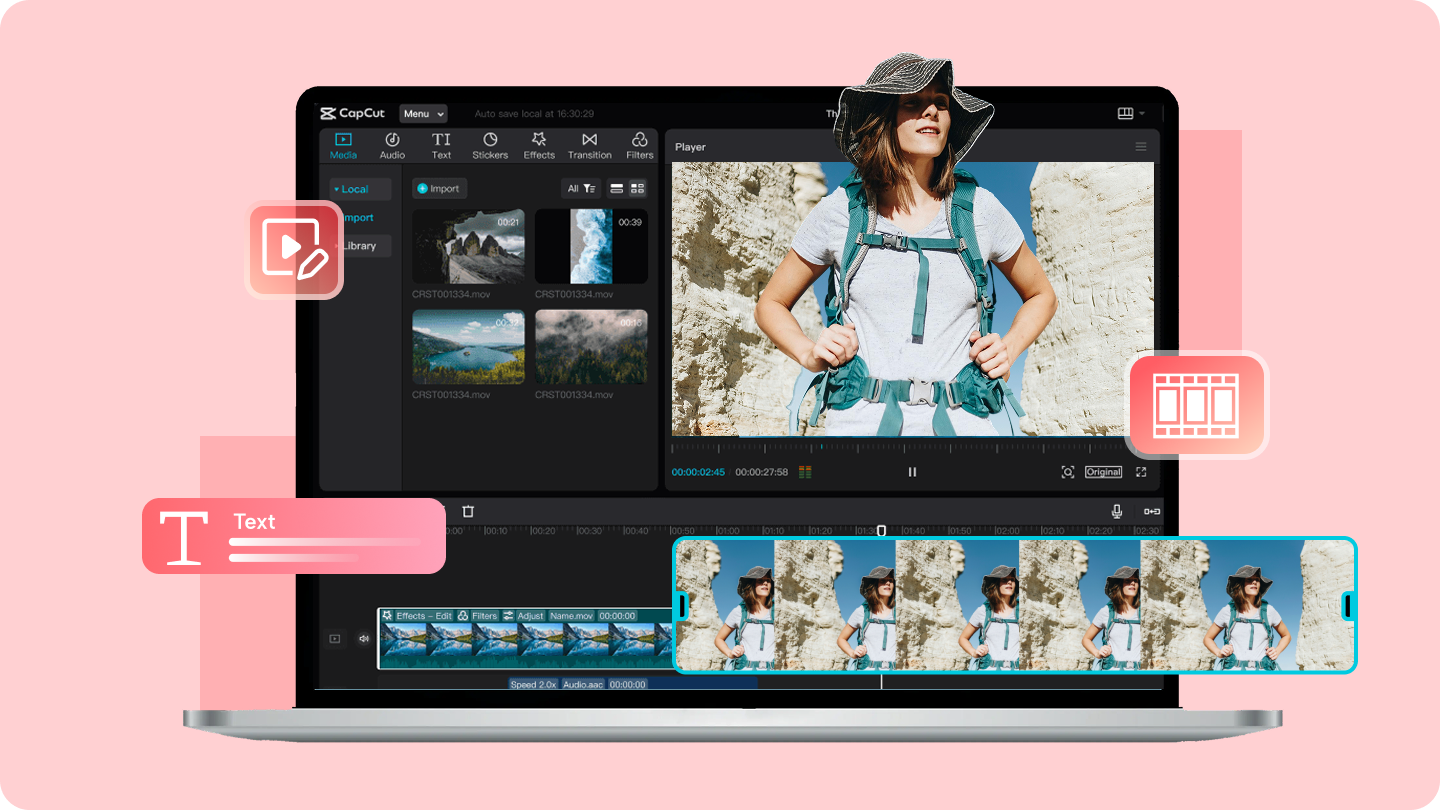Open the All filter dropdown
1440x810 pixels.
click(x=580, y=188)
